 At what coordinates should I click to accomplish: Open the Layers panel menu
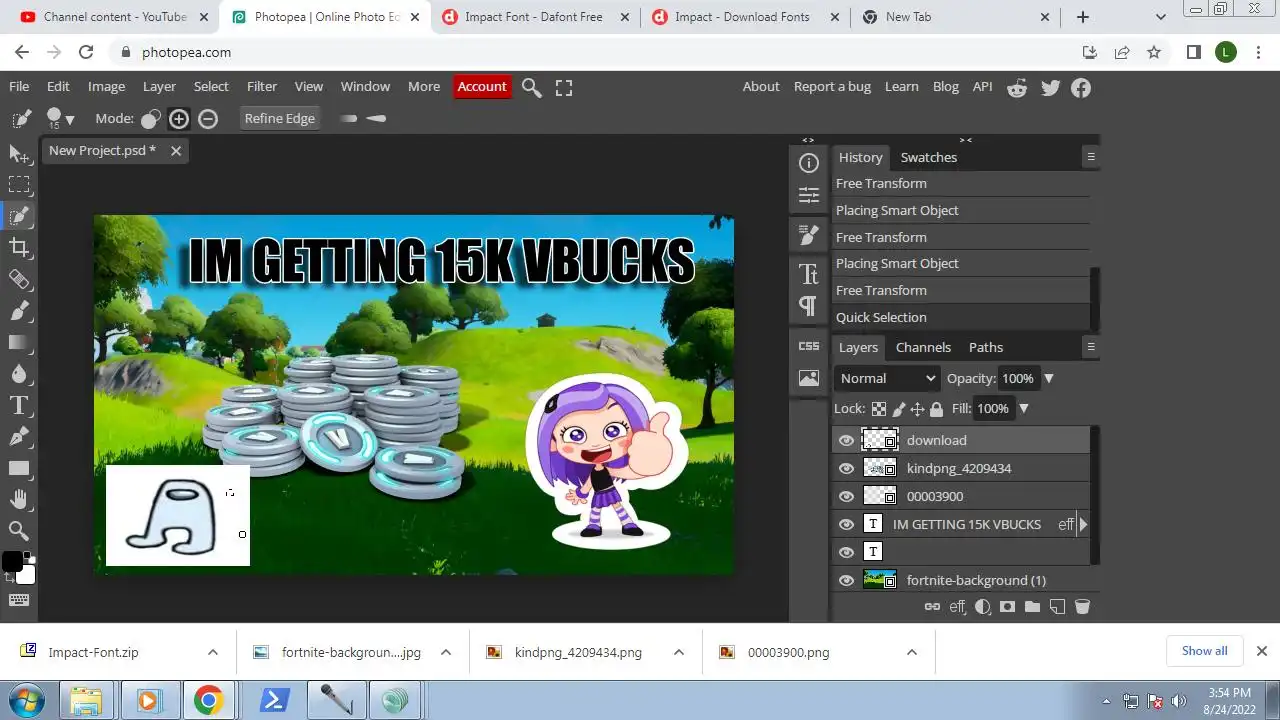1091,347
